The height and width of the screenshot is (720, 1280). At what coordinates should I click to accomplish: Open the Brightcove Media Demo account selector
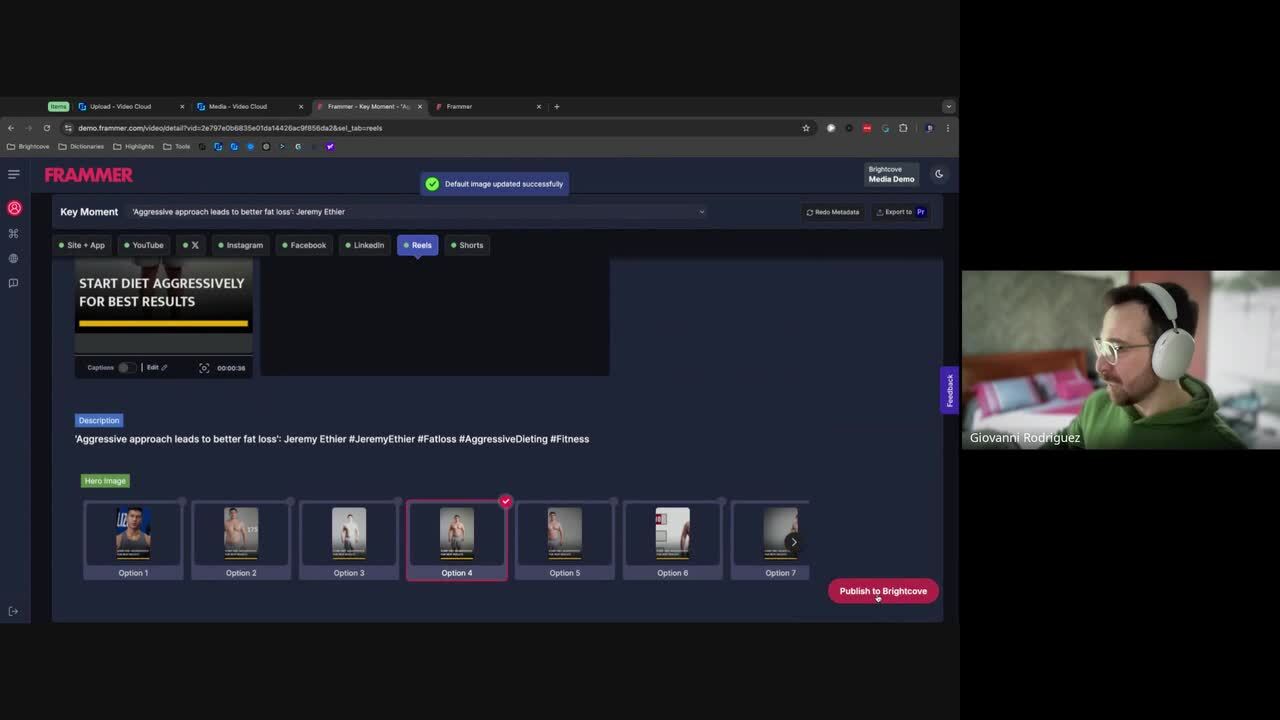point(891,174)
